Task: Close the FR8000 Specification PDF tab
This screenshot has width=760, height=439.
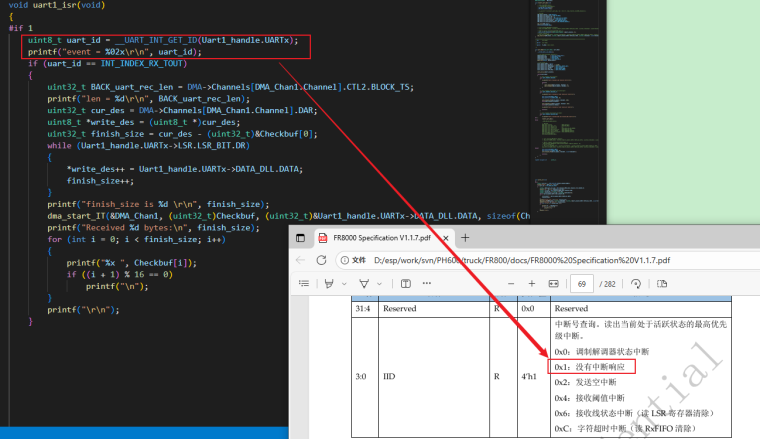Action: click(446, 238)
